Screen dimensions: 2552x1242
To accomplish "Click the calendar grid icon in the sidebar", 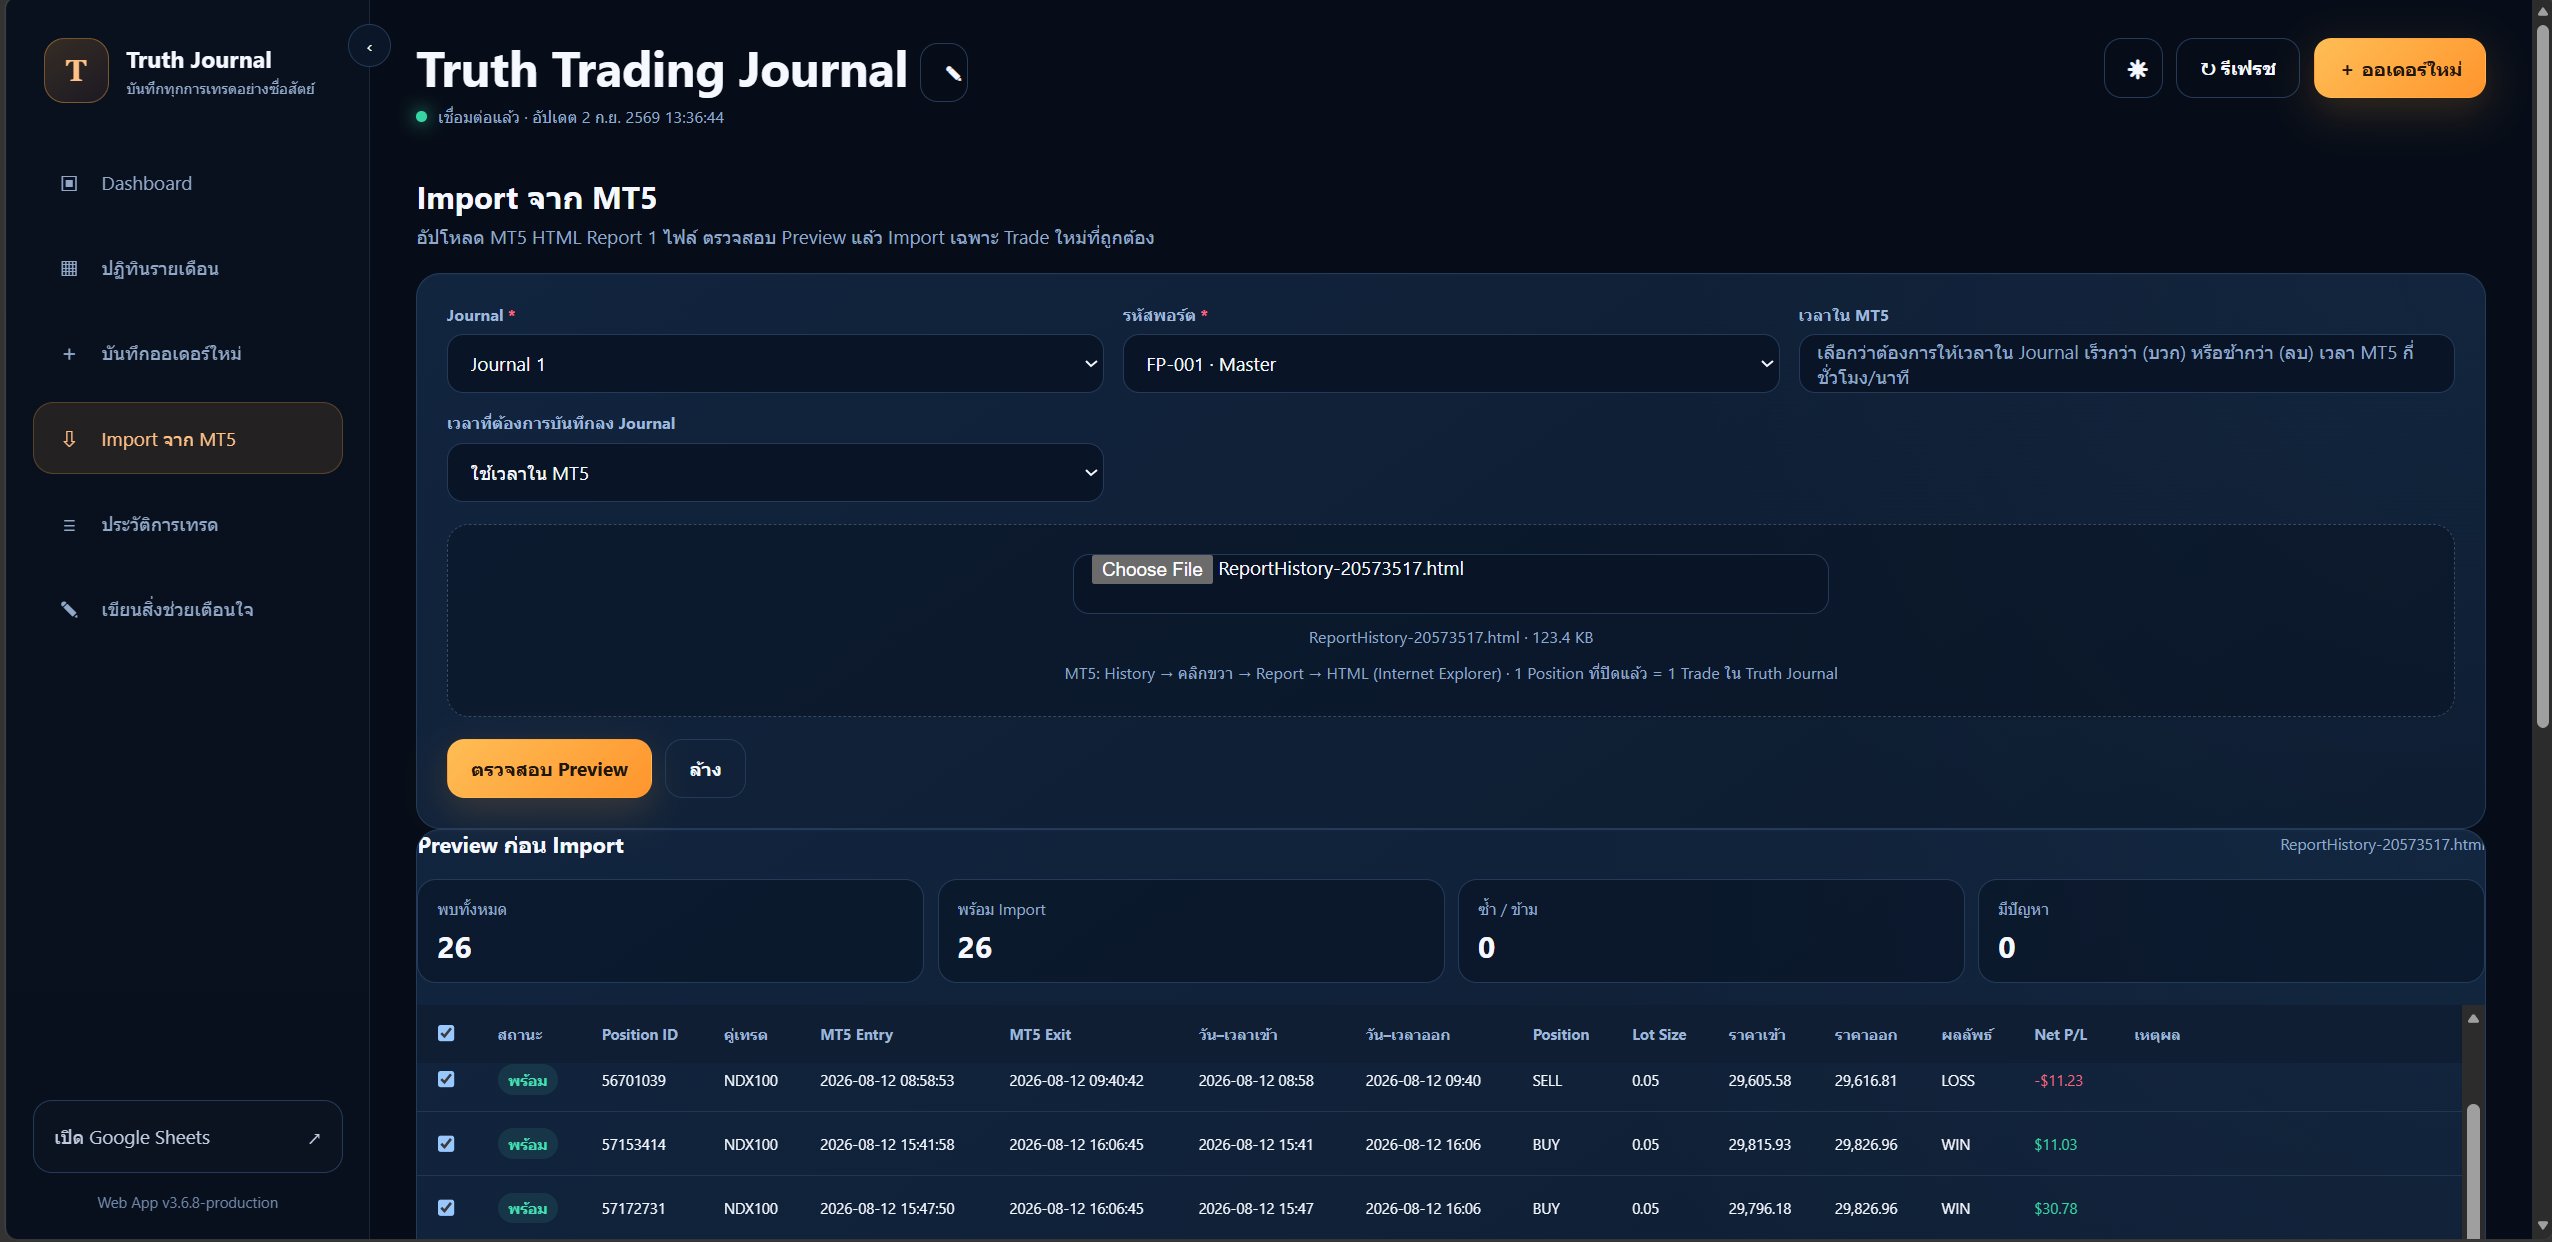I will (x=69, y=268).
